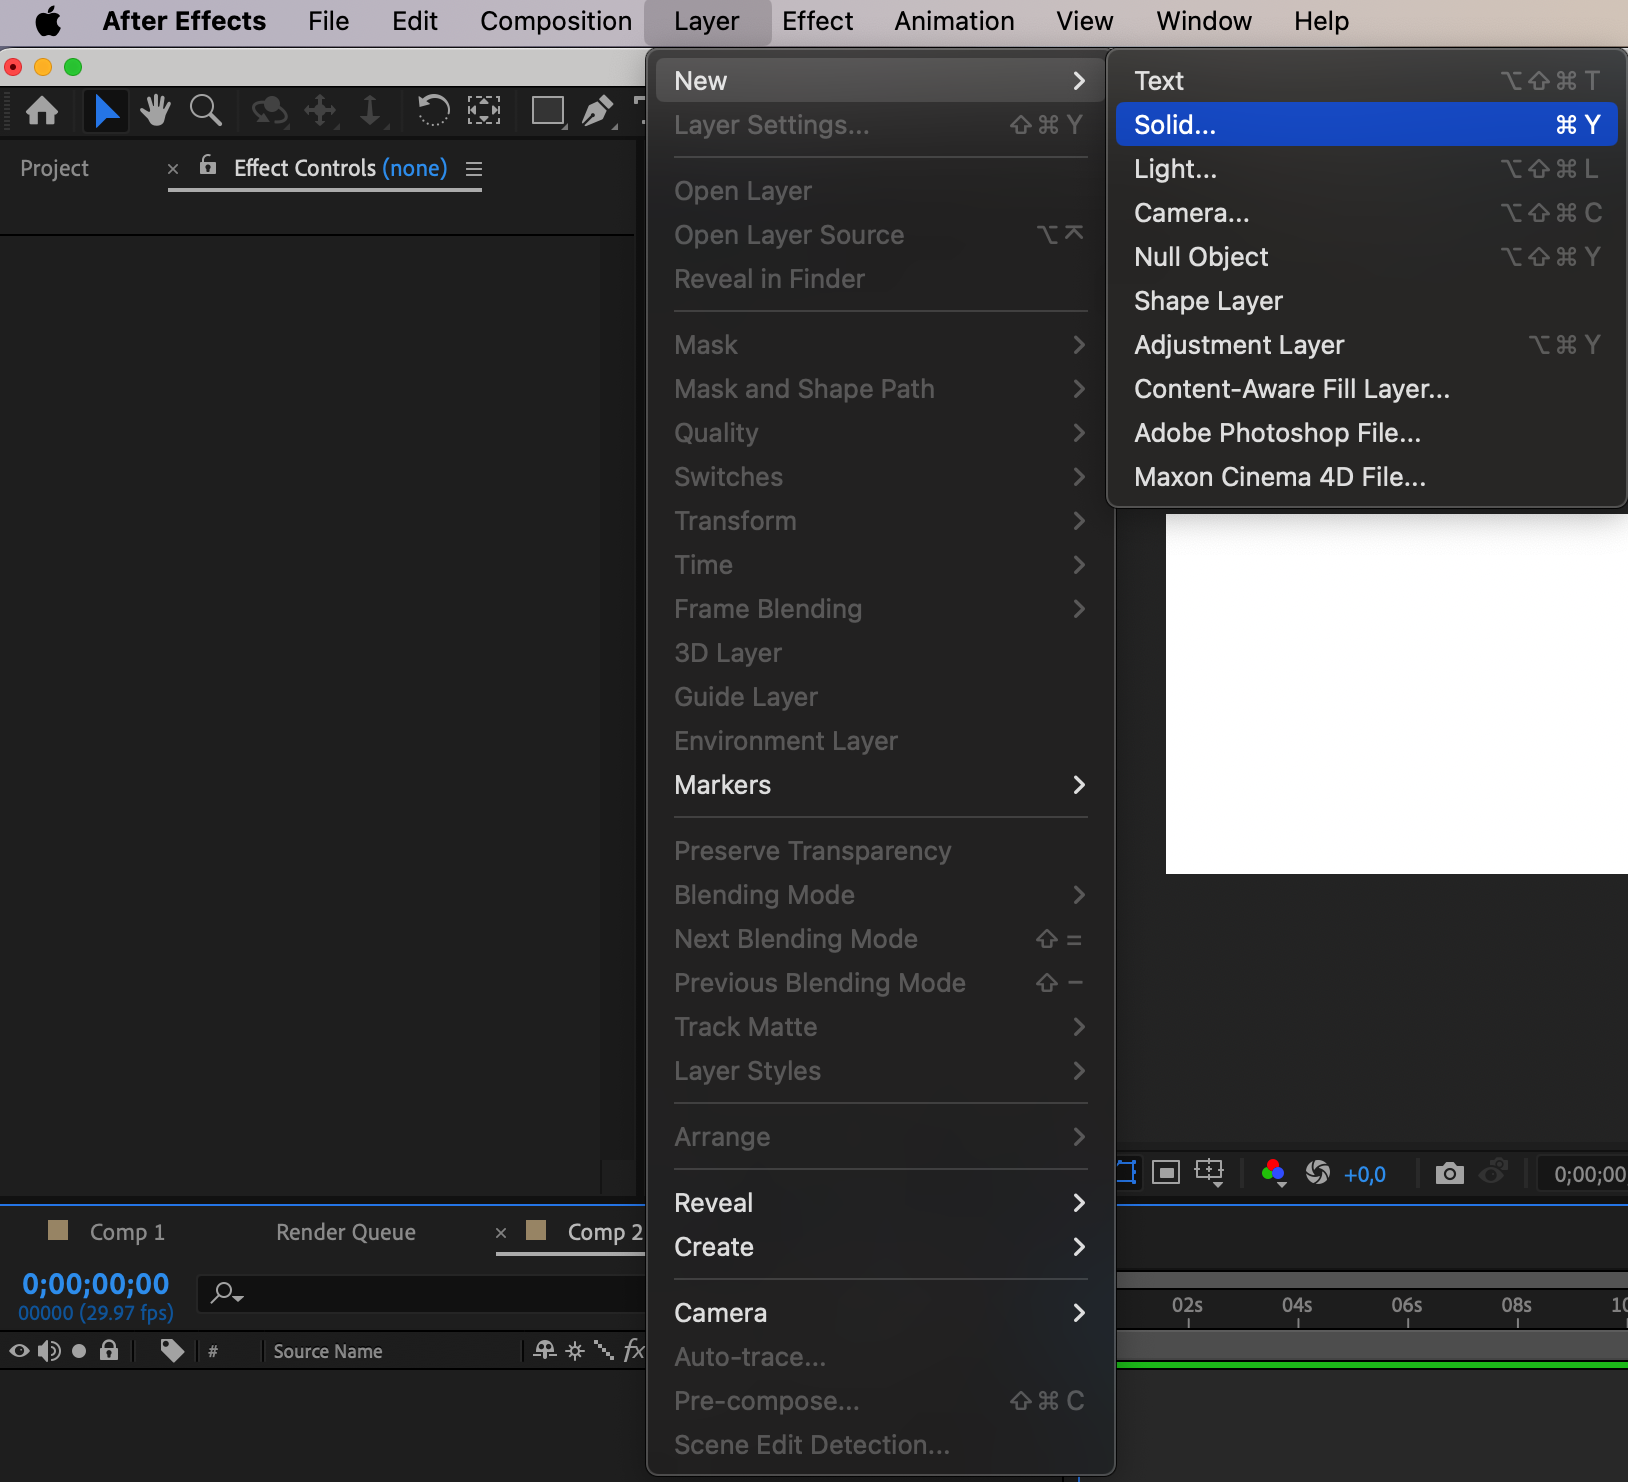Switch to the Comp 1 timeline tab

(x=127, y=1232)
